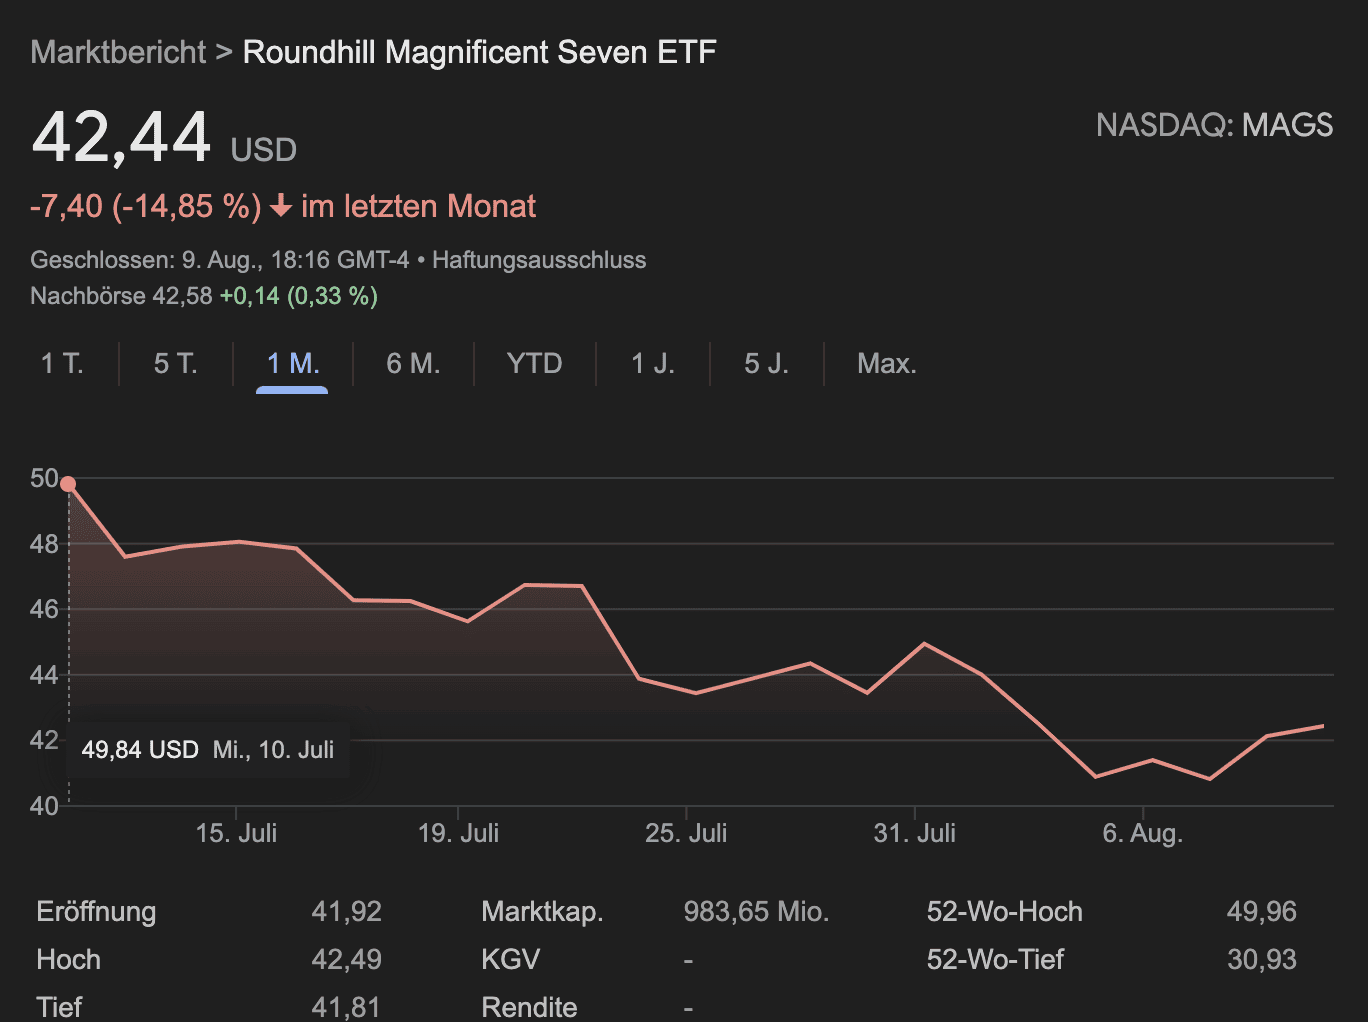Click the -7,40 (-14,85 %) change text

pos(146,206)
